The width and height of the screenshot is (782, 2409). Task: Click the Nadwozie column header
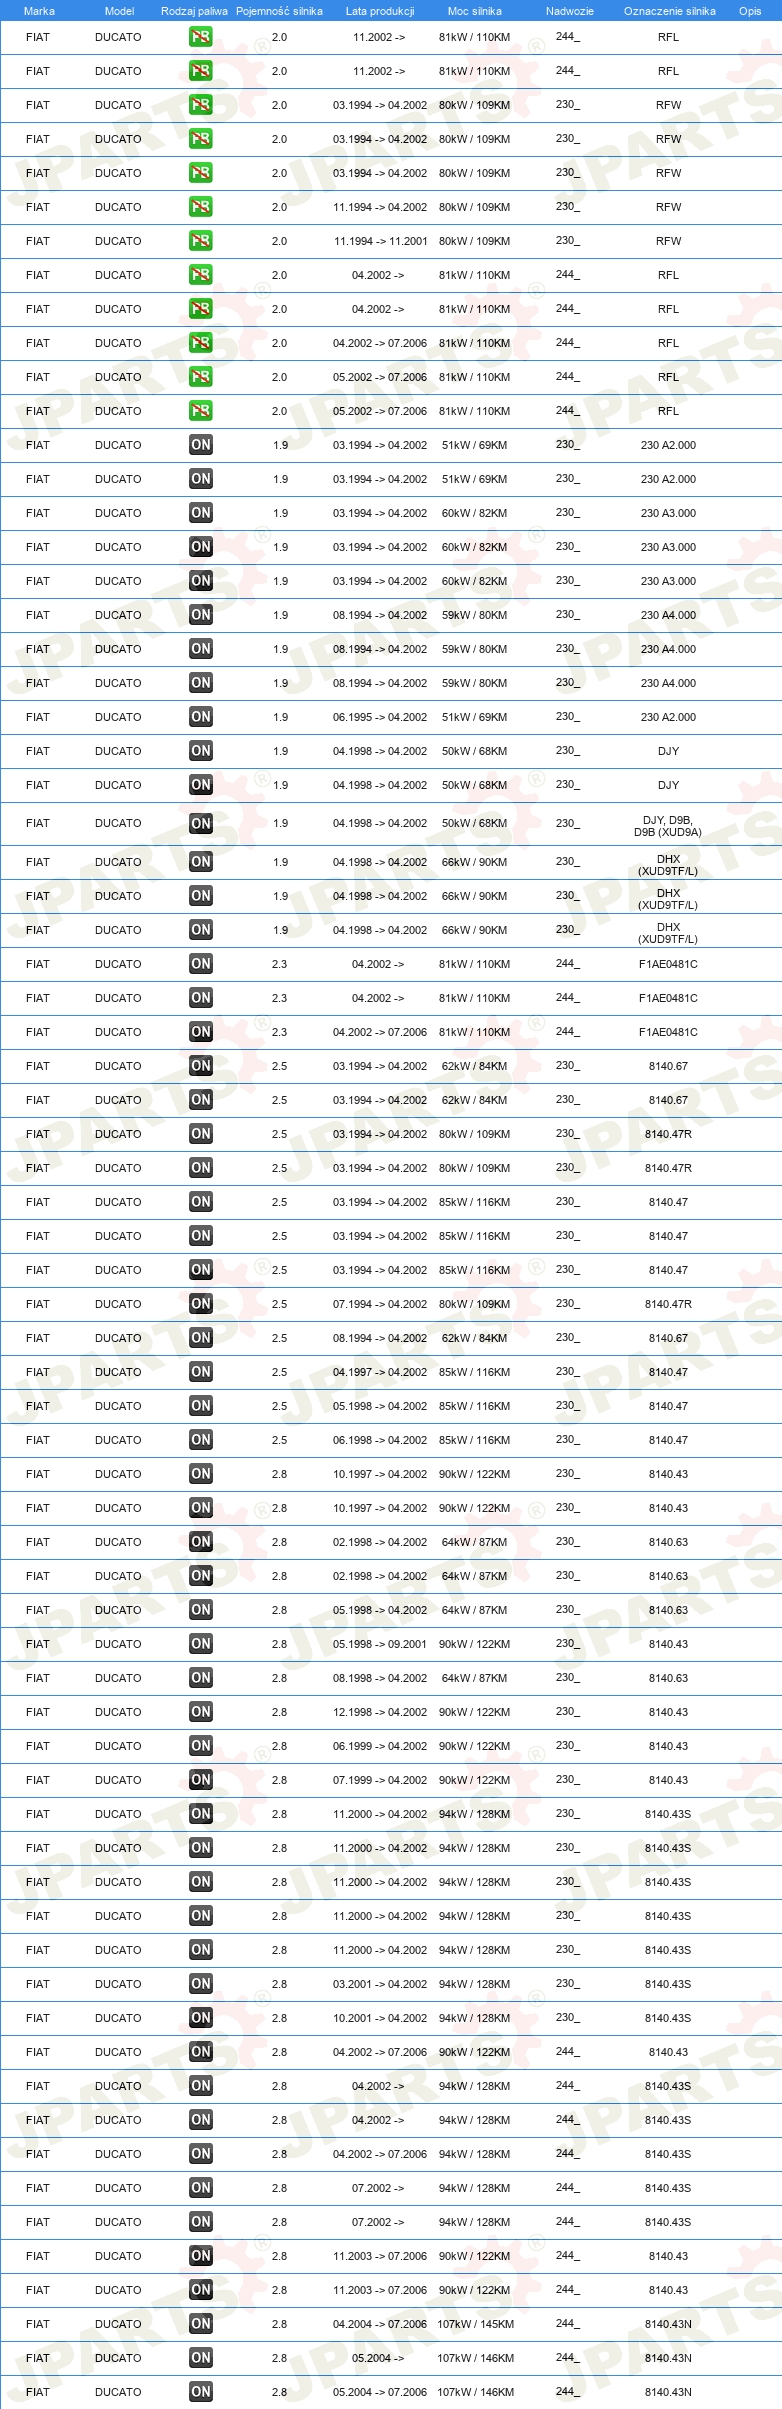(x=570, y=11)
